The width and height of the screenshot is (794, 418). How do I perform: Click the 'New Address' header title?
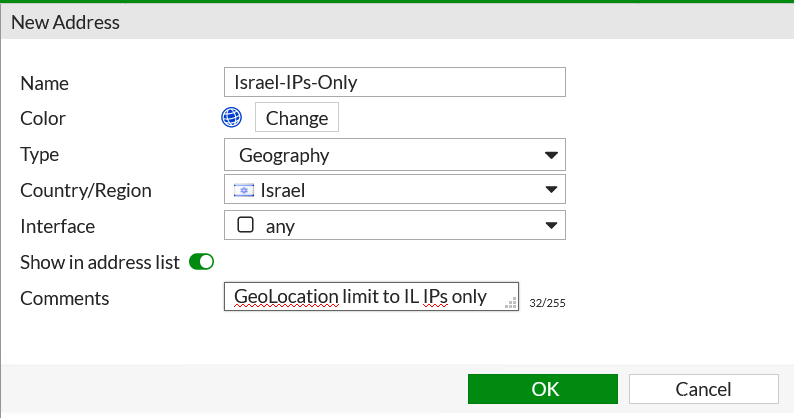click(x=65, y=22)
